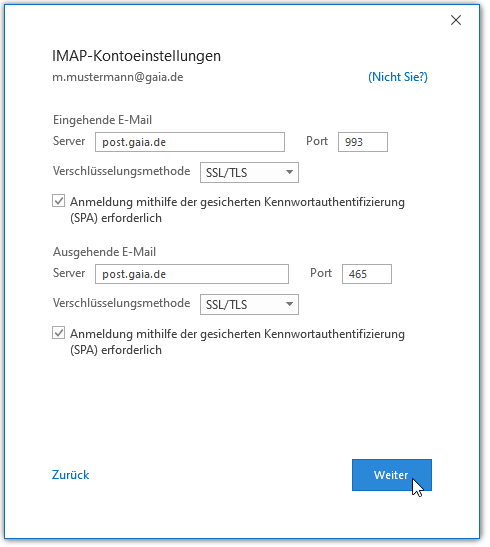Focus the outgoing mail server field
Image resolution: width=490 pixels, height=547 pixels.
[x=192, y=274]
